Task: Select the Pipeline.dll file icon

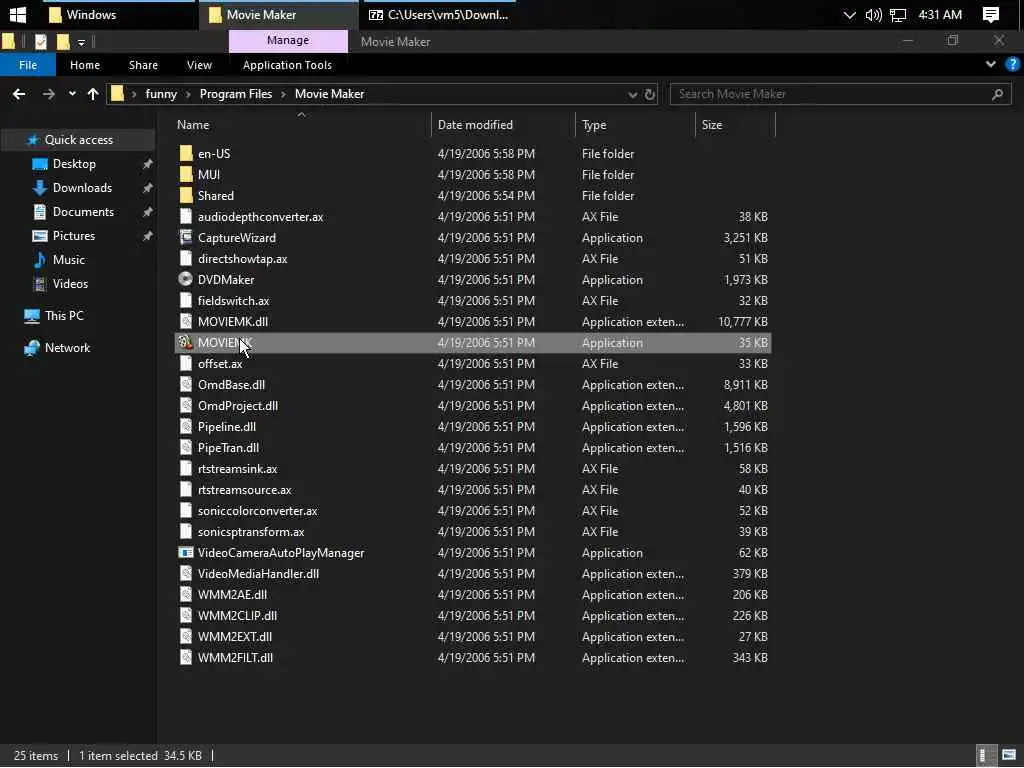Action: pos(186,426)
